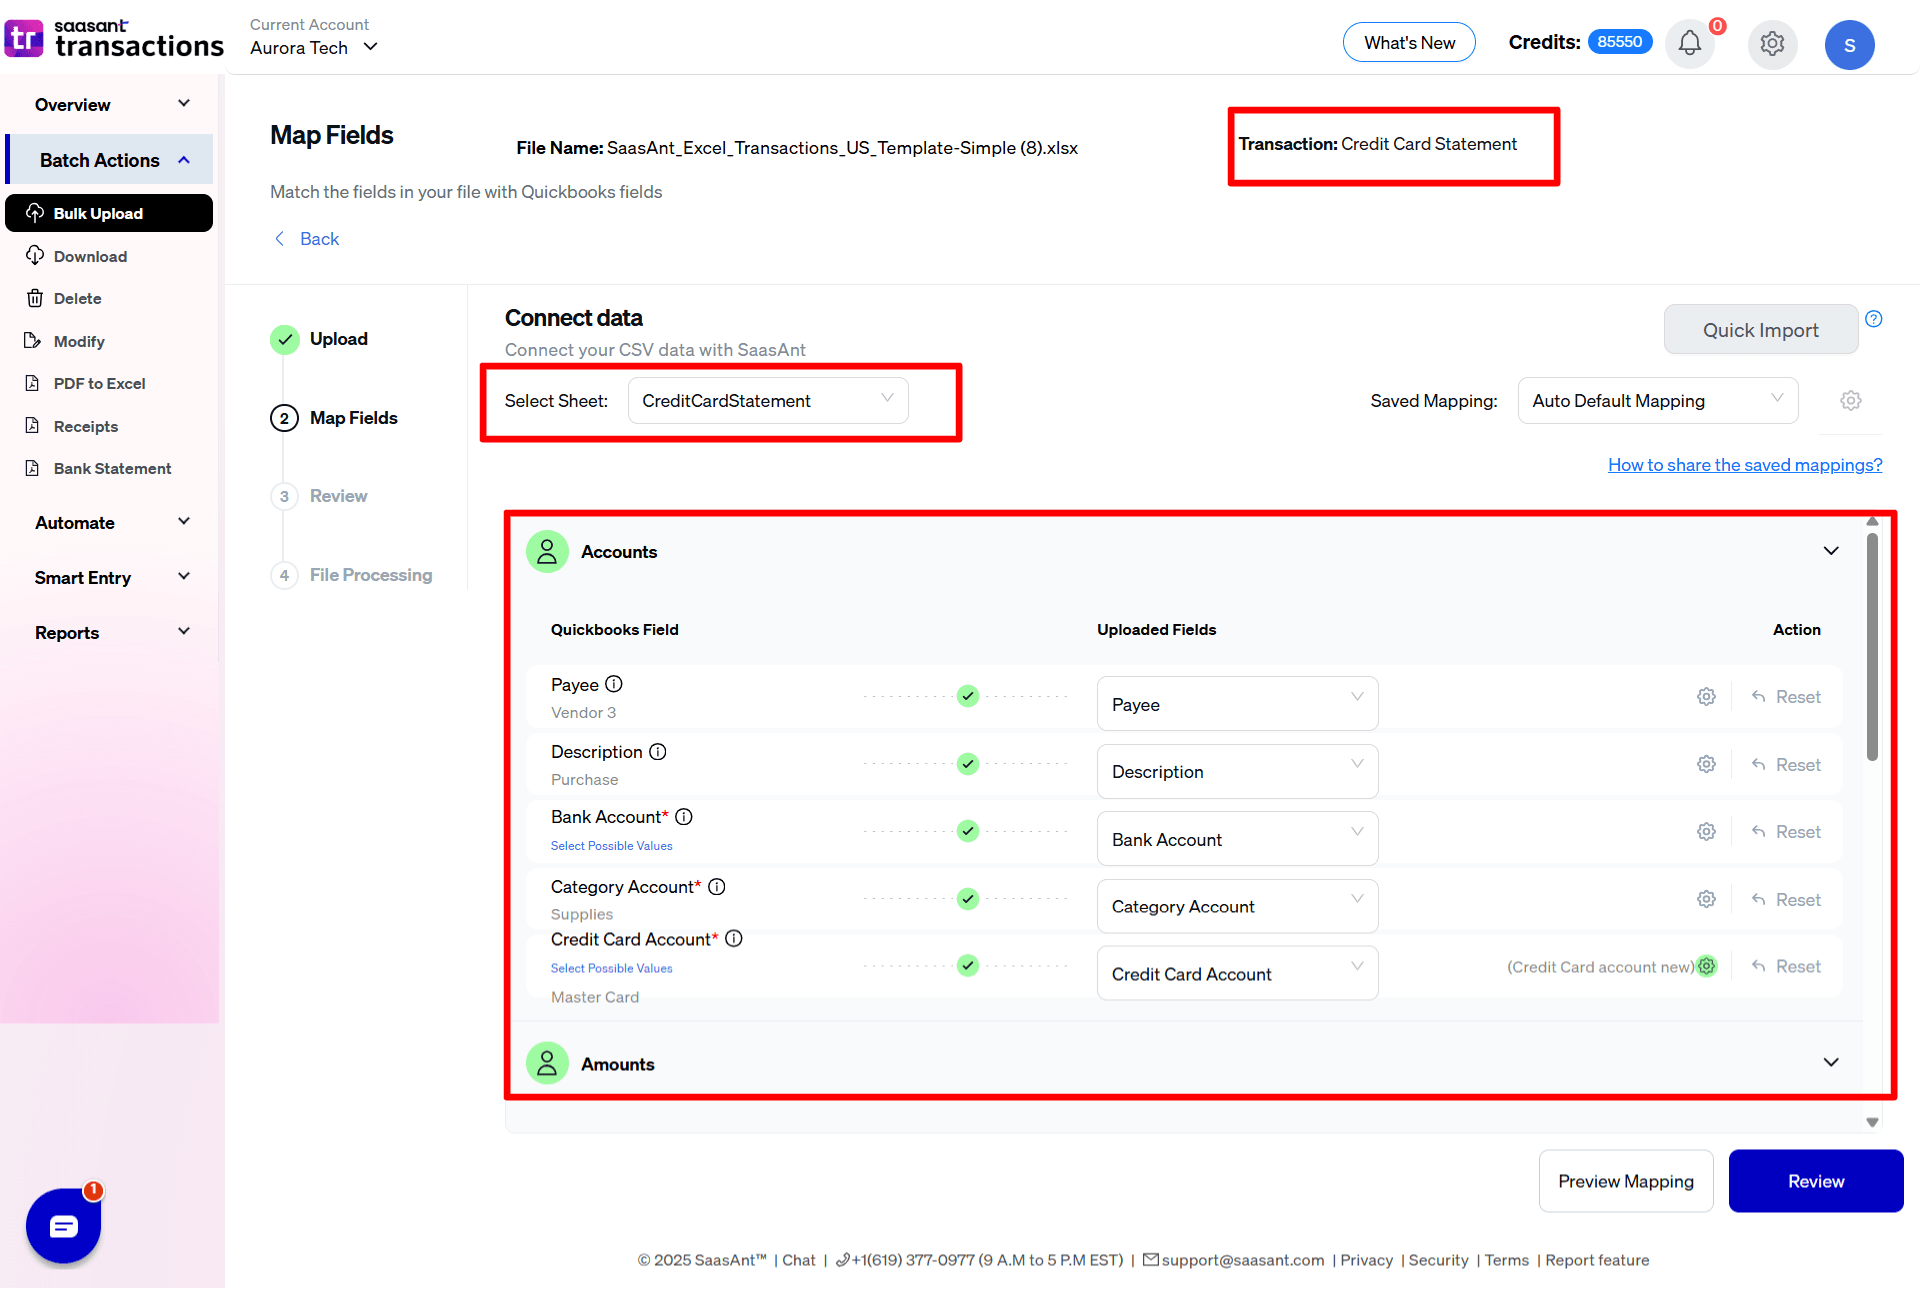Click the Quick Import help question icon

[x=1874, y=319]
